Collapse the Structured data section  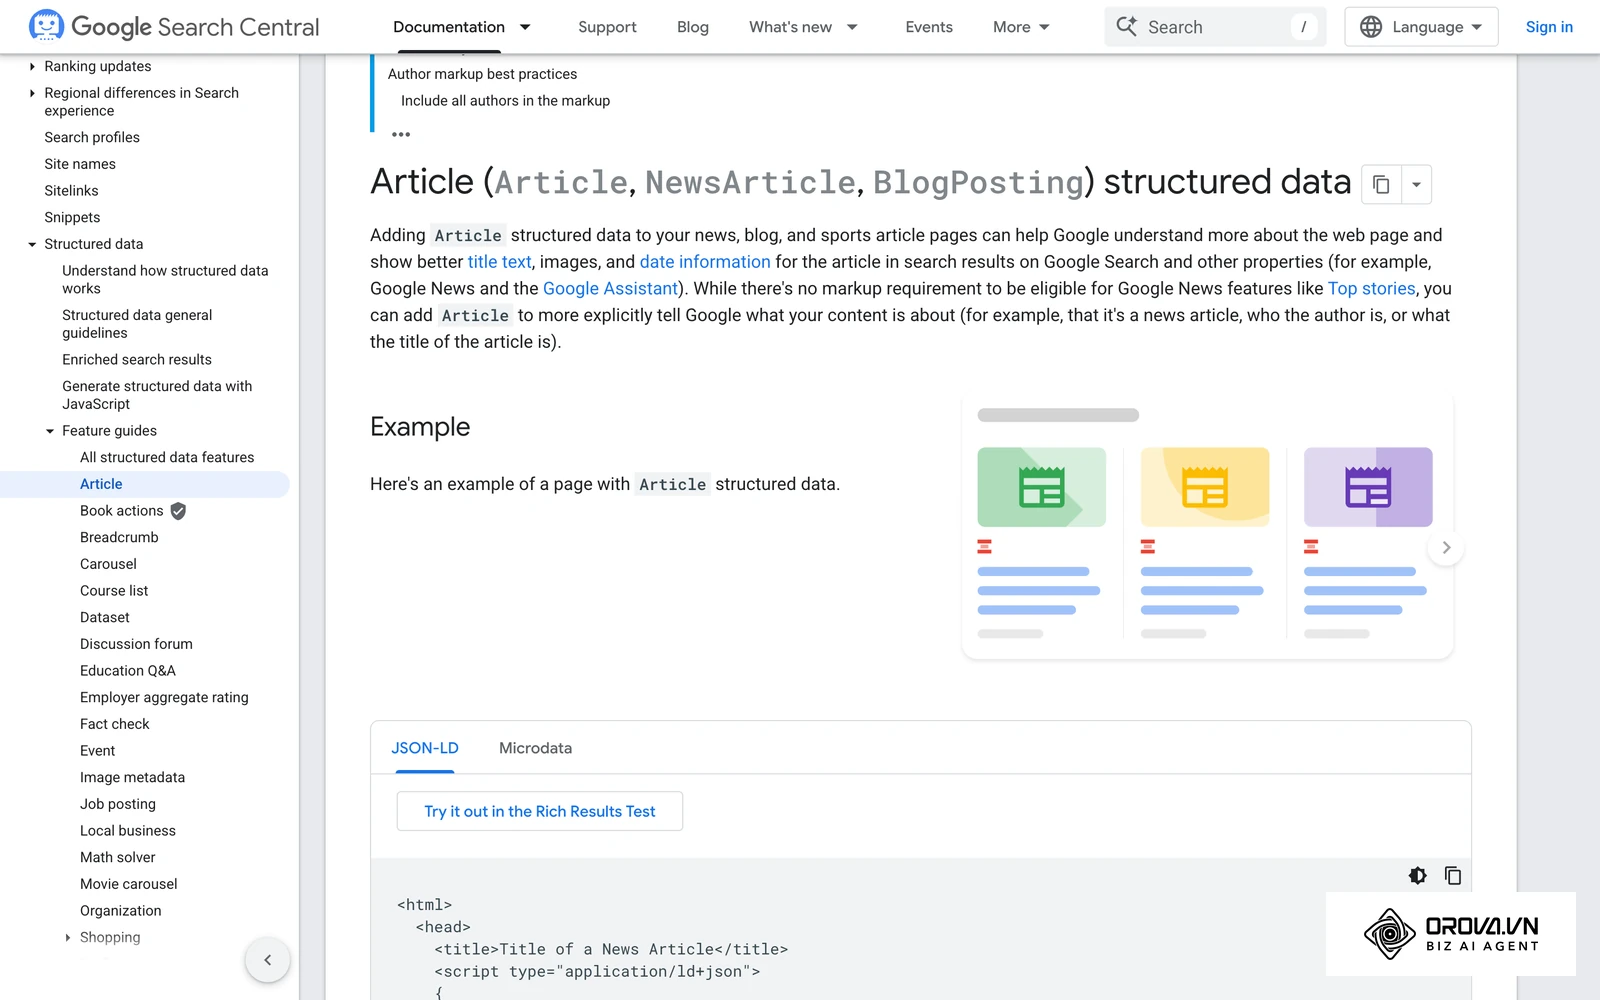tap(32, 244)
